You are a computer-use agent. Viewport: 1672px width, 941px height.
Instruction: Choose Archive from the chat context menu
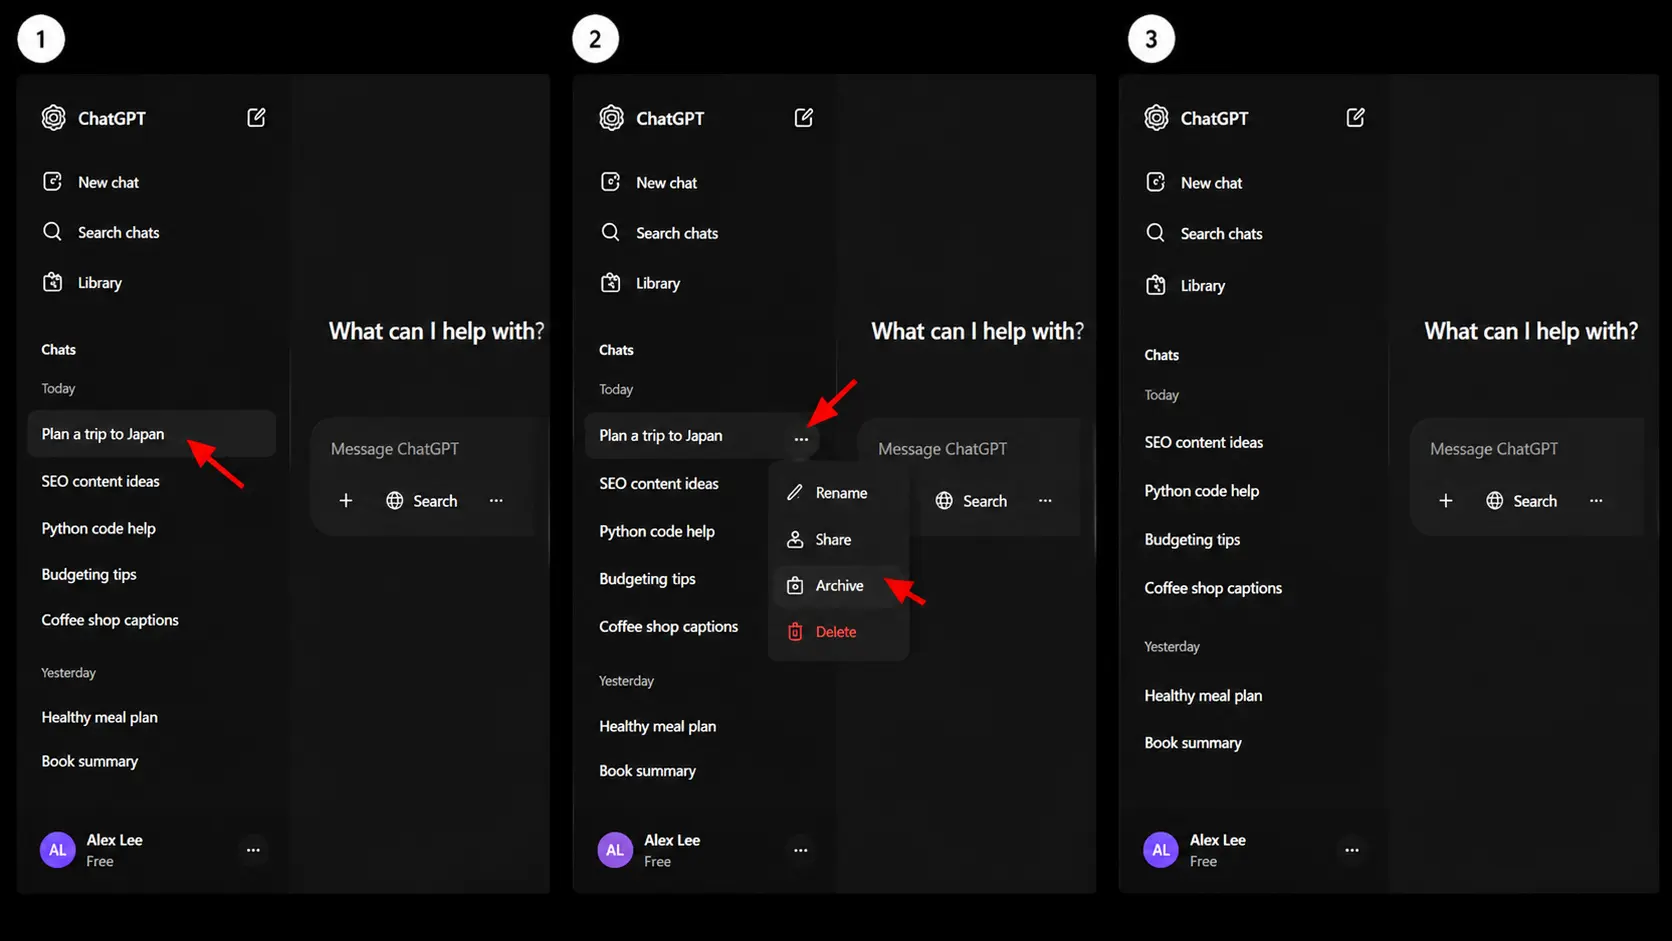click(838, 585)
